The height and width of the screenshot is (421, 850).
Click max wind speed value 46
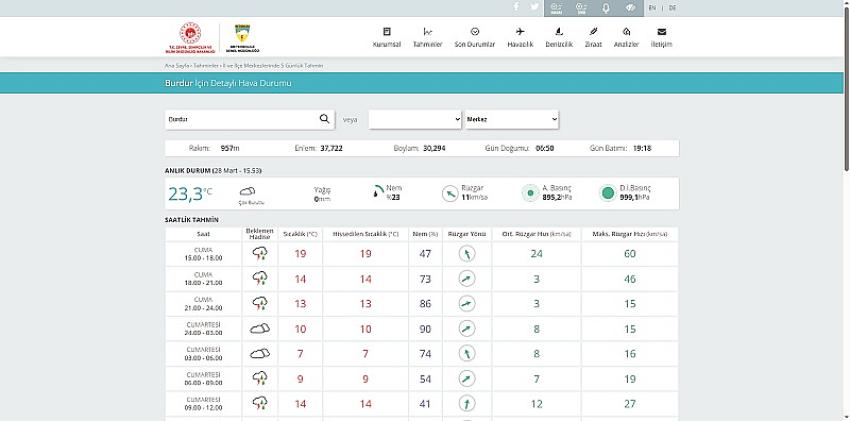click(629, 279)
